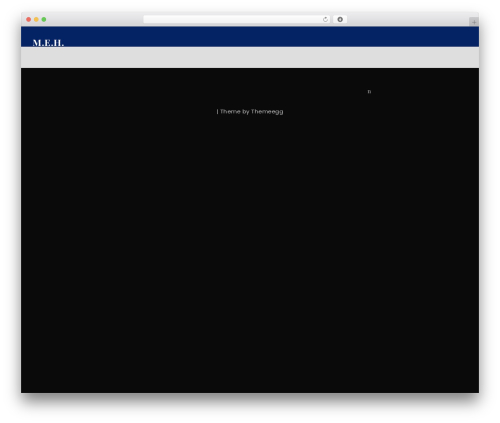Click the black footer area below the credit

(x=250, y=253)
